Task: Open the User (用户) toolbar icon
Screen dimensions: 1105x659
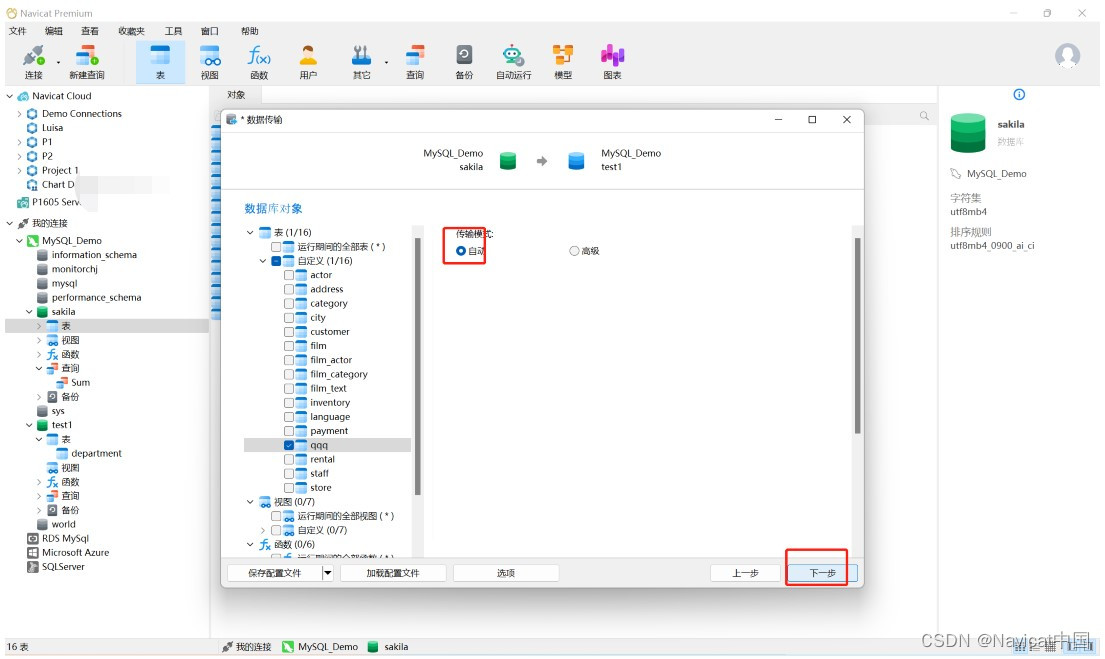Action: pyautogui.click(x=308, y=62)
